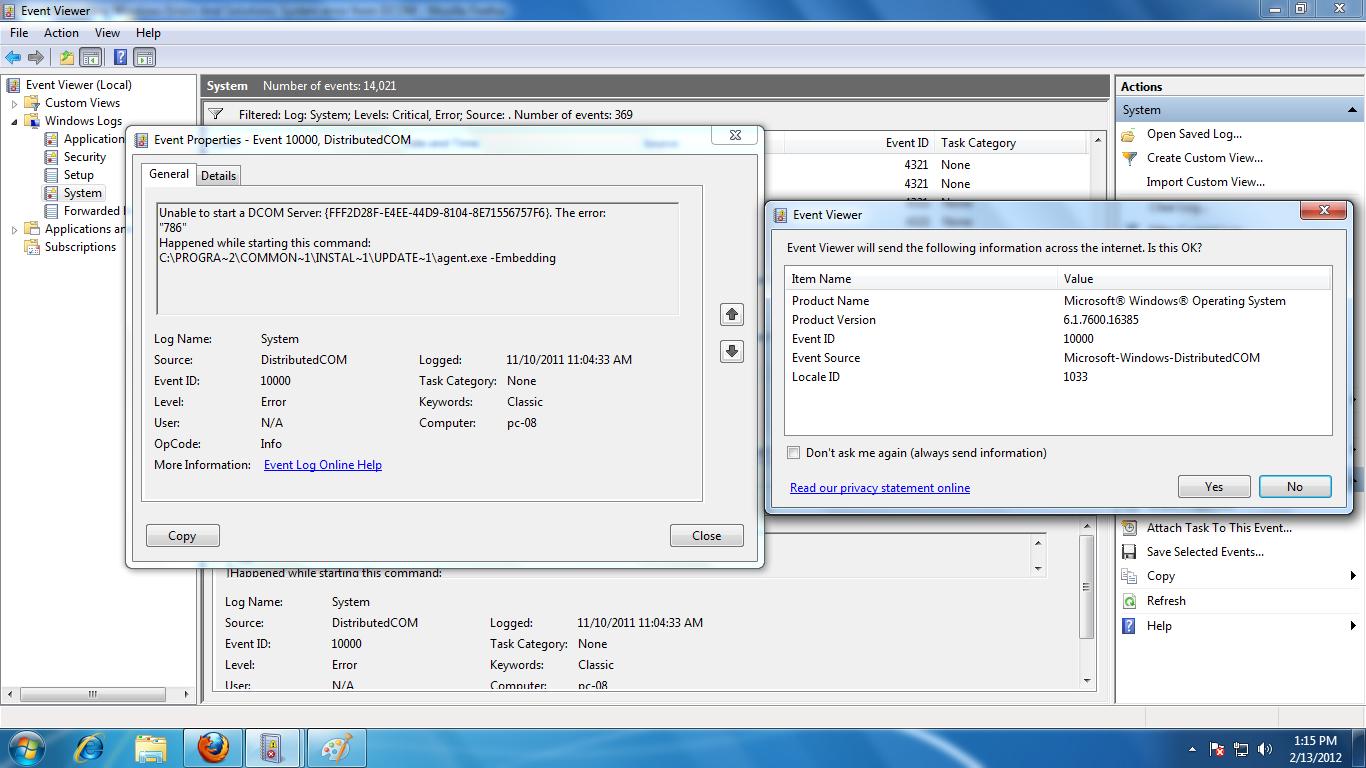Toggle the Show/Hide Action Pane toolbar icon

click(144, 58)
